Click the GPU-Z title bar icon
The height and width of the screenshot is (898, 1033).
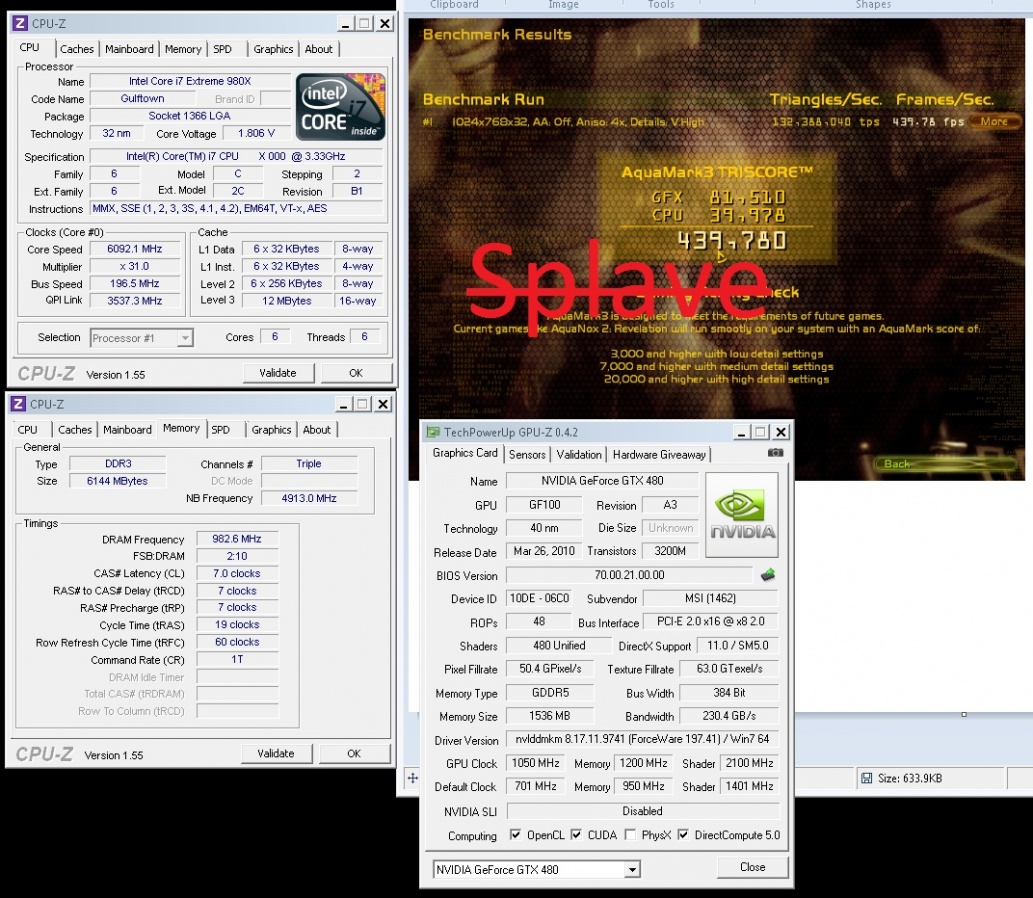pos(433,432)
